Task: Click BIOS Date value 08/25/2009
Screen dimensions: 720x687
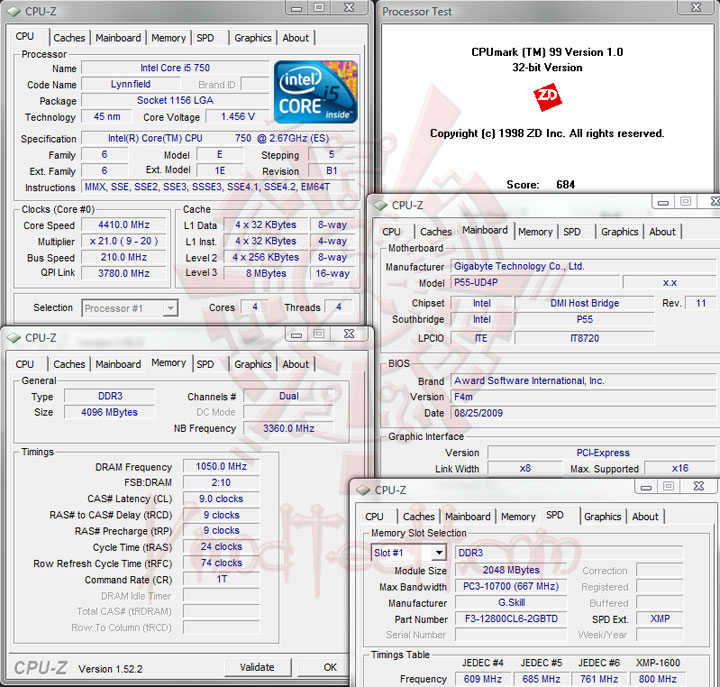Action: pos(584,413)
